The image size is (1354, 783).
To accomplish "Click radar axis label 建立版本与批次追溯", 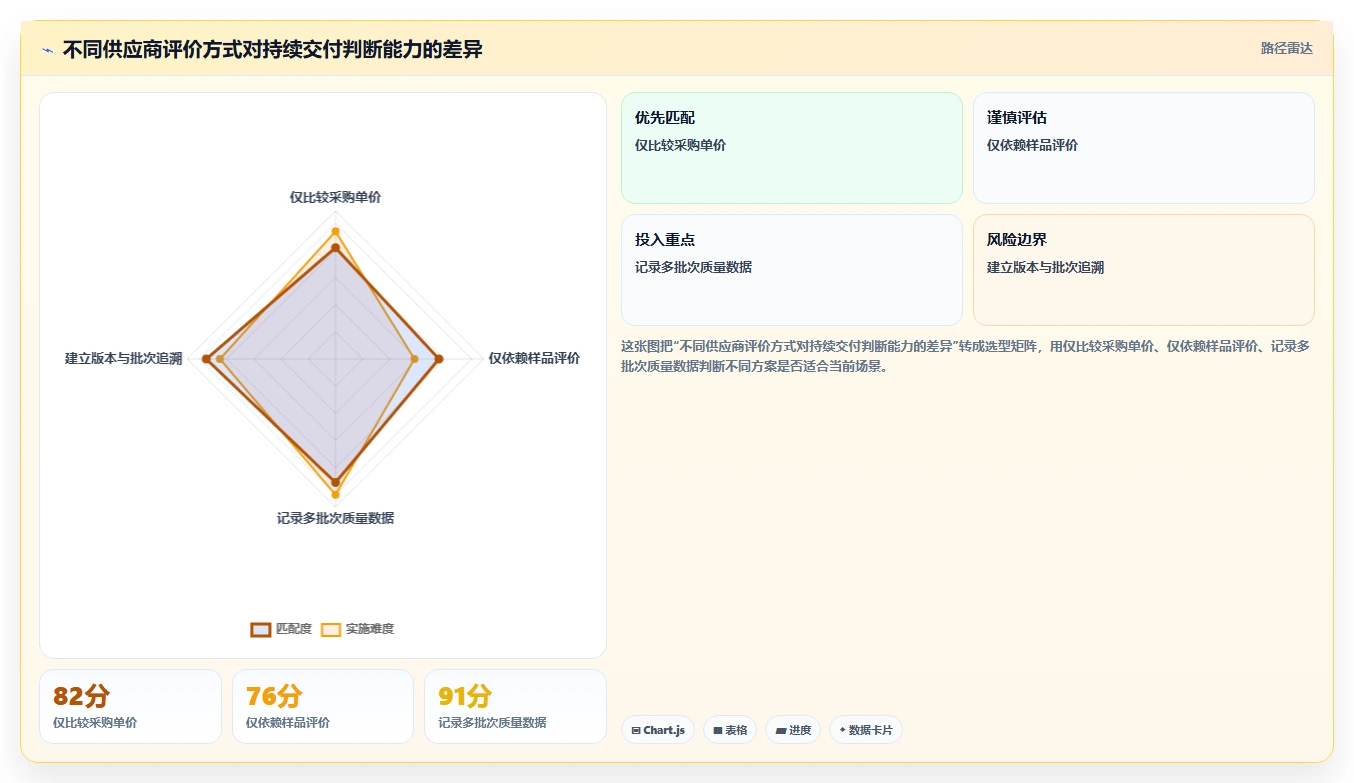I will pos(124,358).
